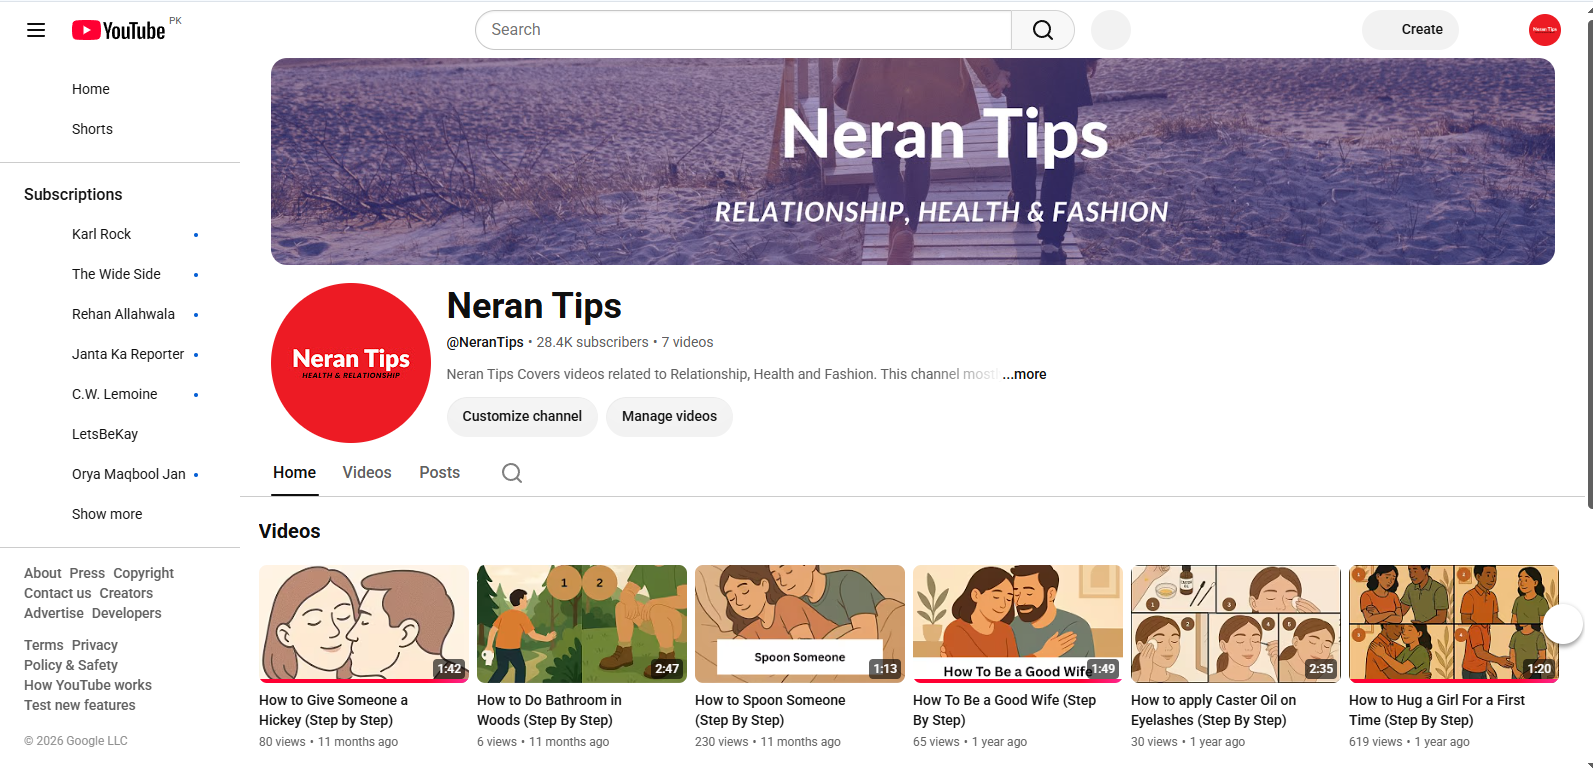Click the Videos section heading
Screen dimensions: 1593x772
(290, 531)
